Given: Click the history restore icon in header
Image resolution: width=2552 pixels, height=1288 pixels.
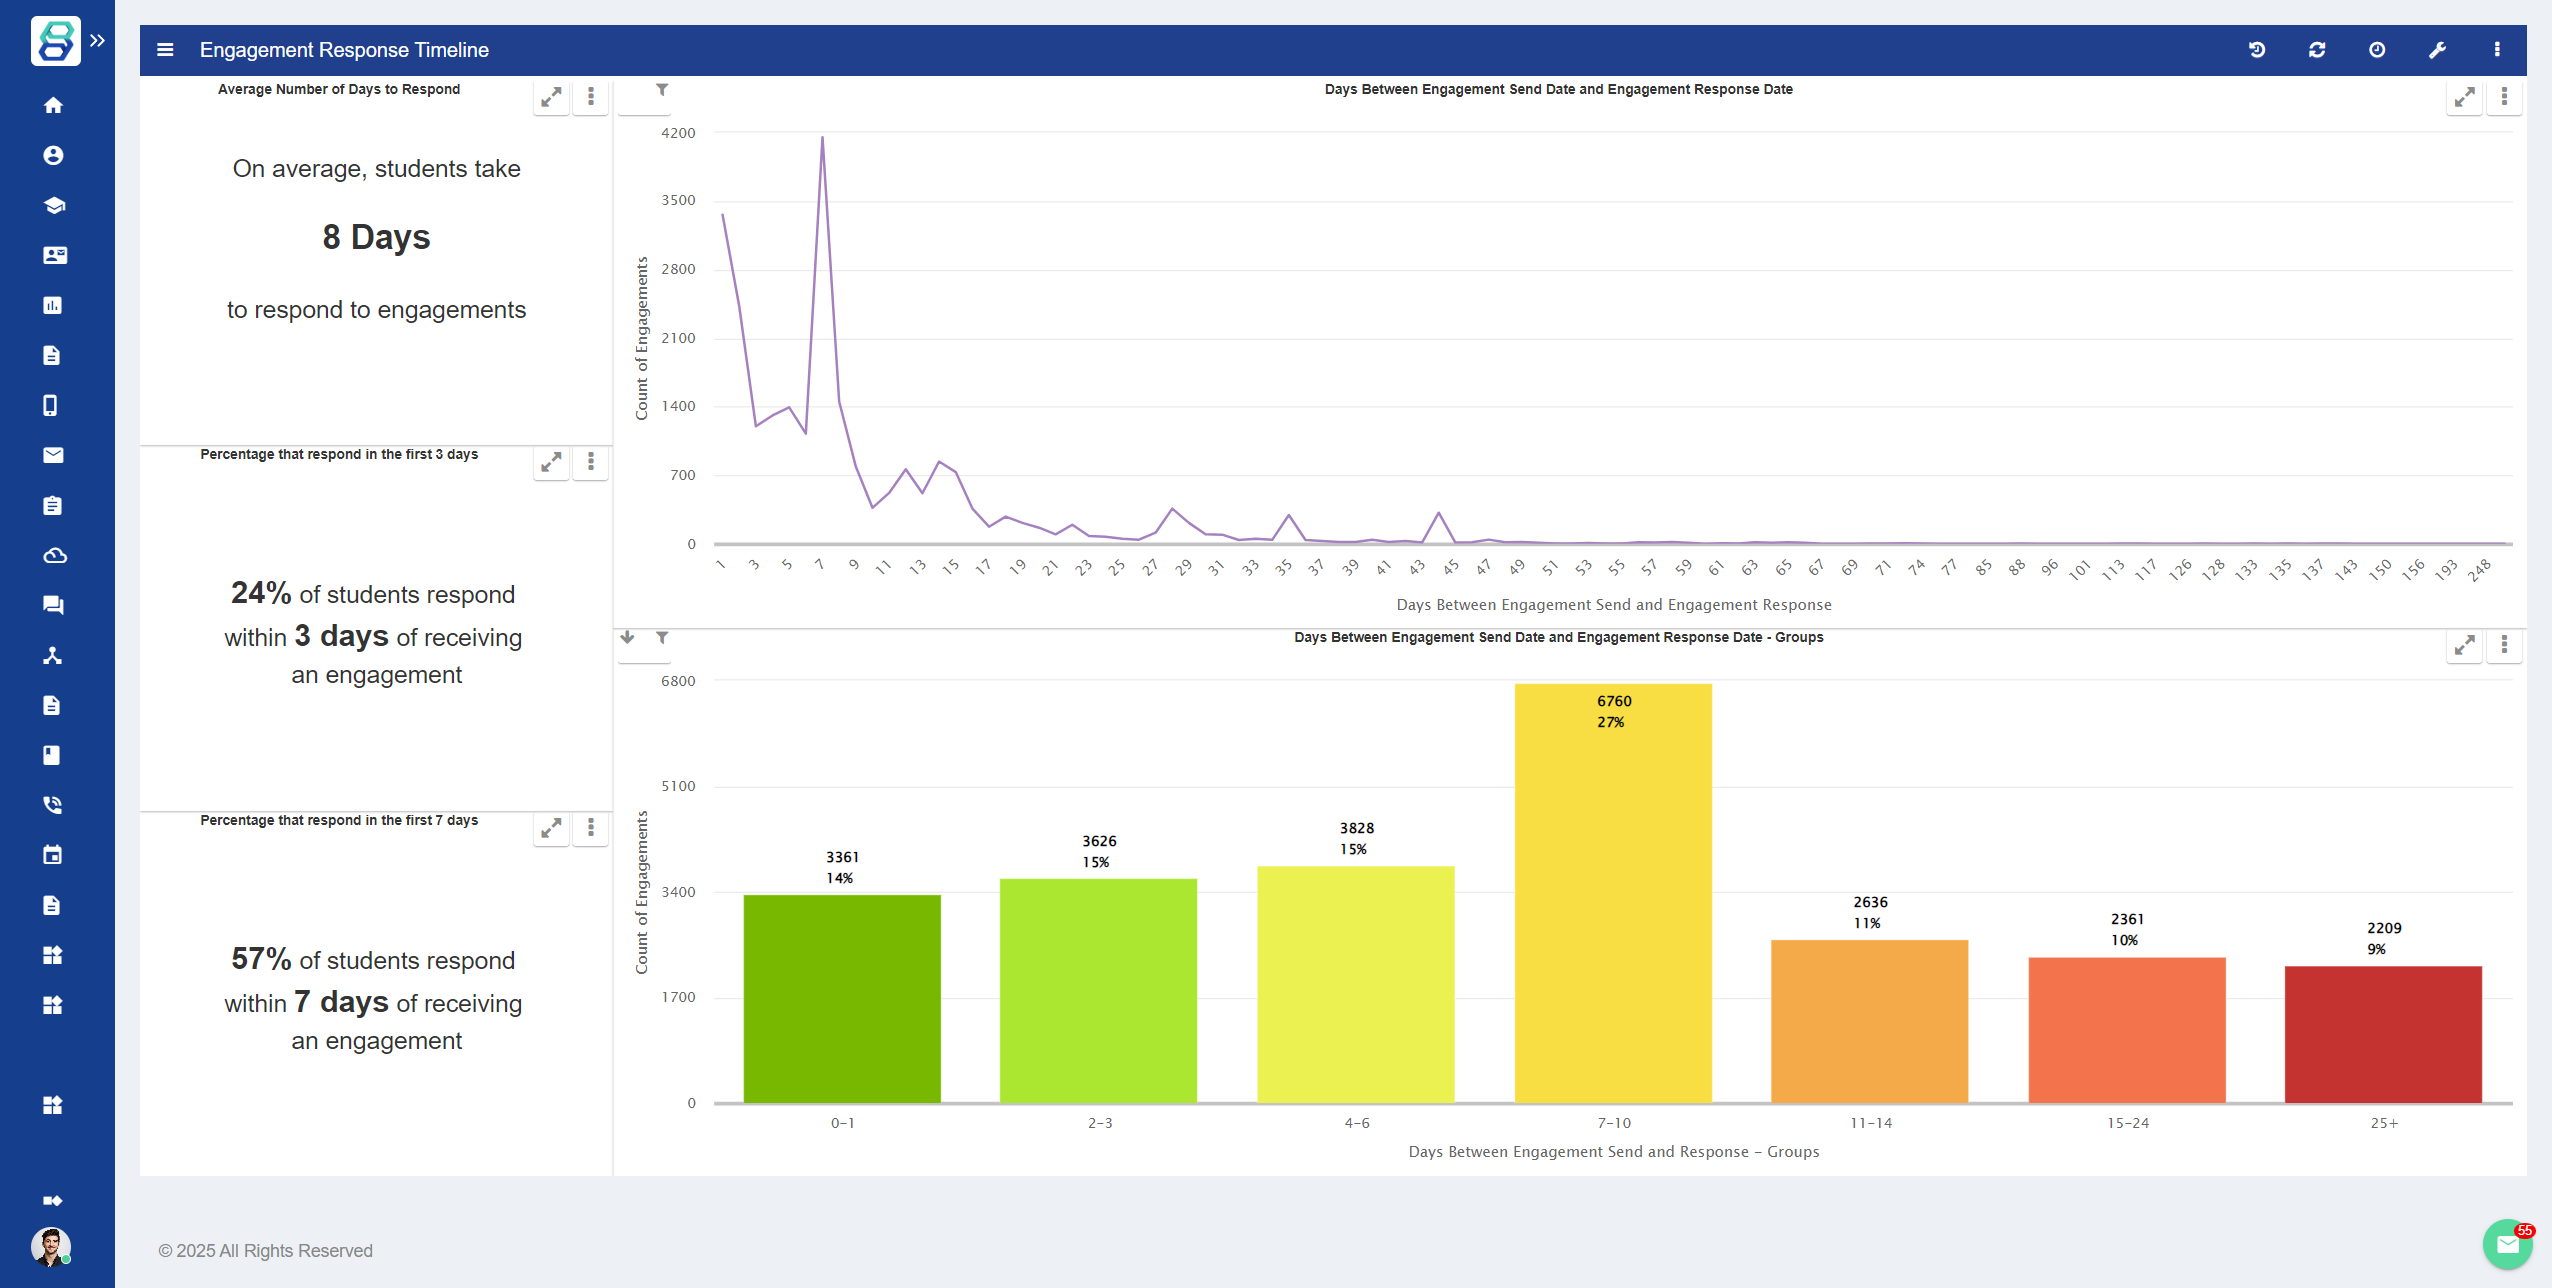Looking at the screenshot, I should (x=2257, y=50).
